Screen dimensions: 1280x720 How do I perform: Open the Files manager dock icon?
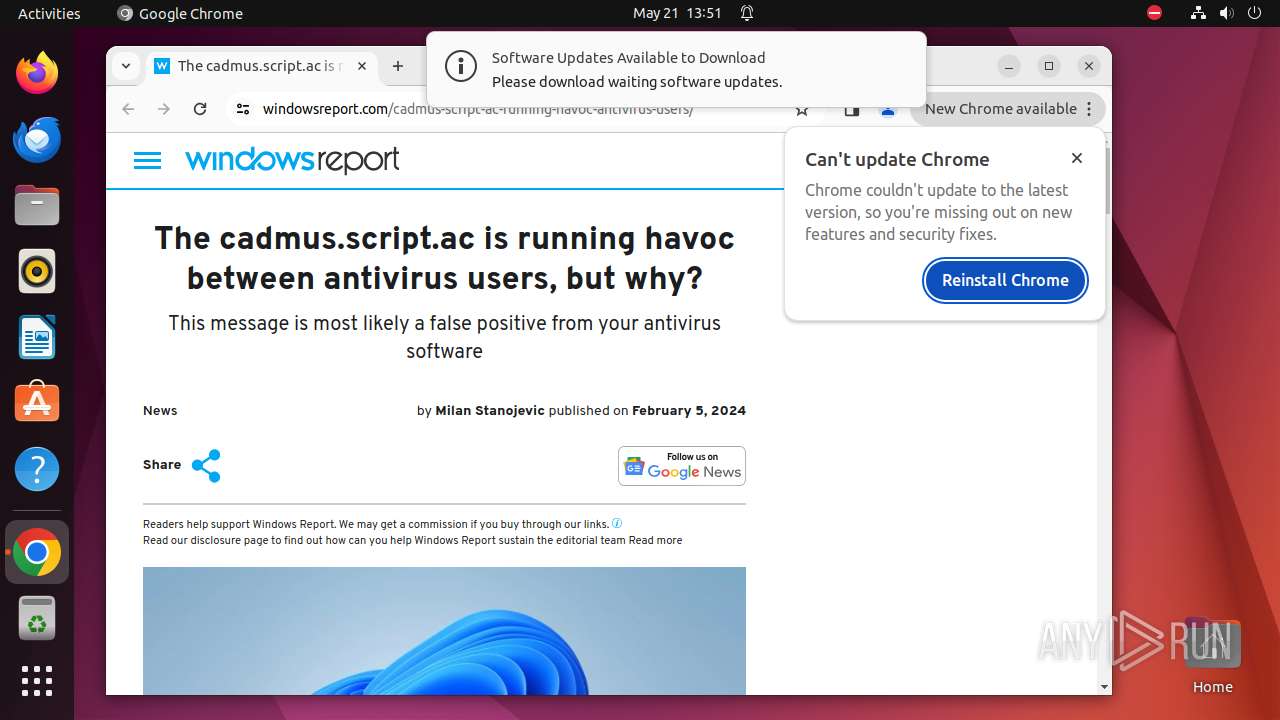coord(37,205)
